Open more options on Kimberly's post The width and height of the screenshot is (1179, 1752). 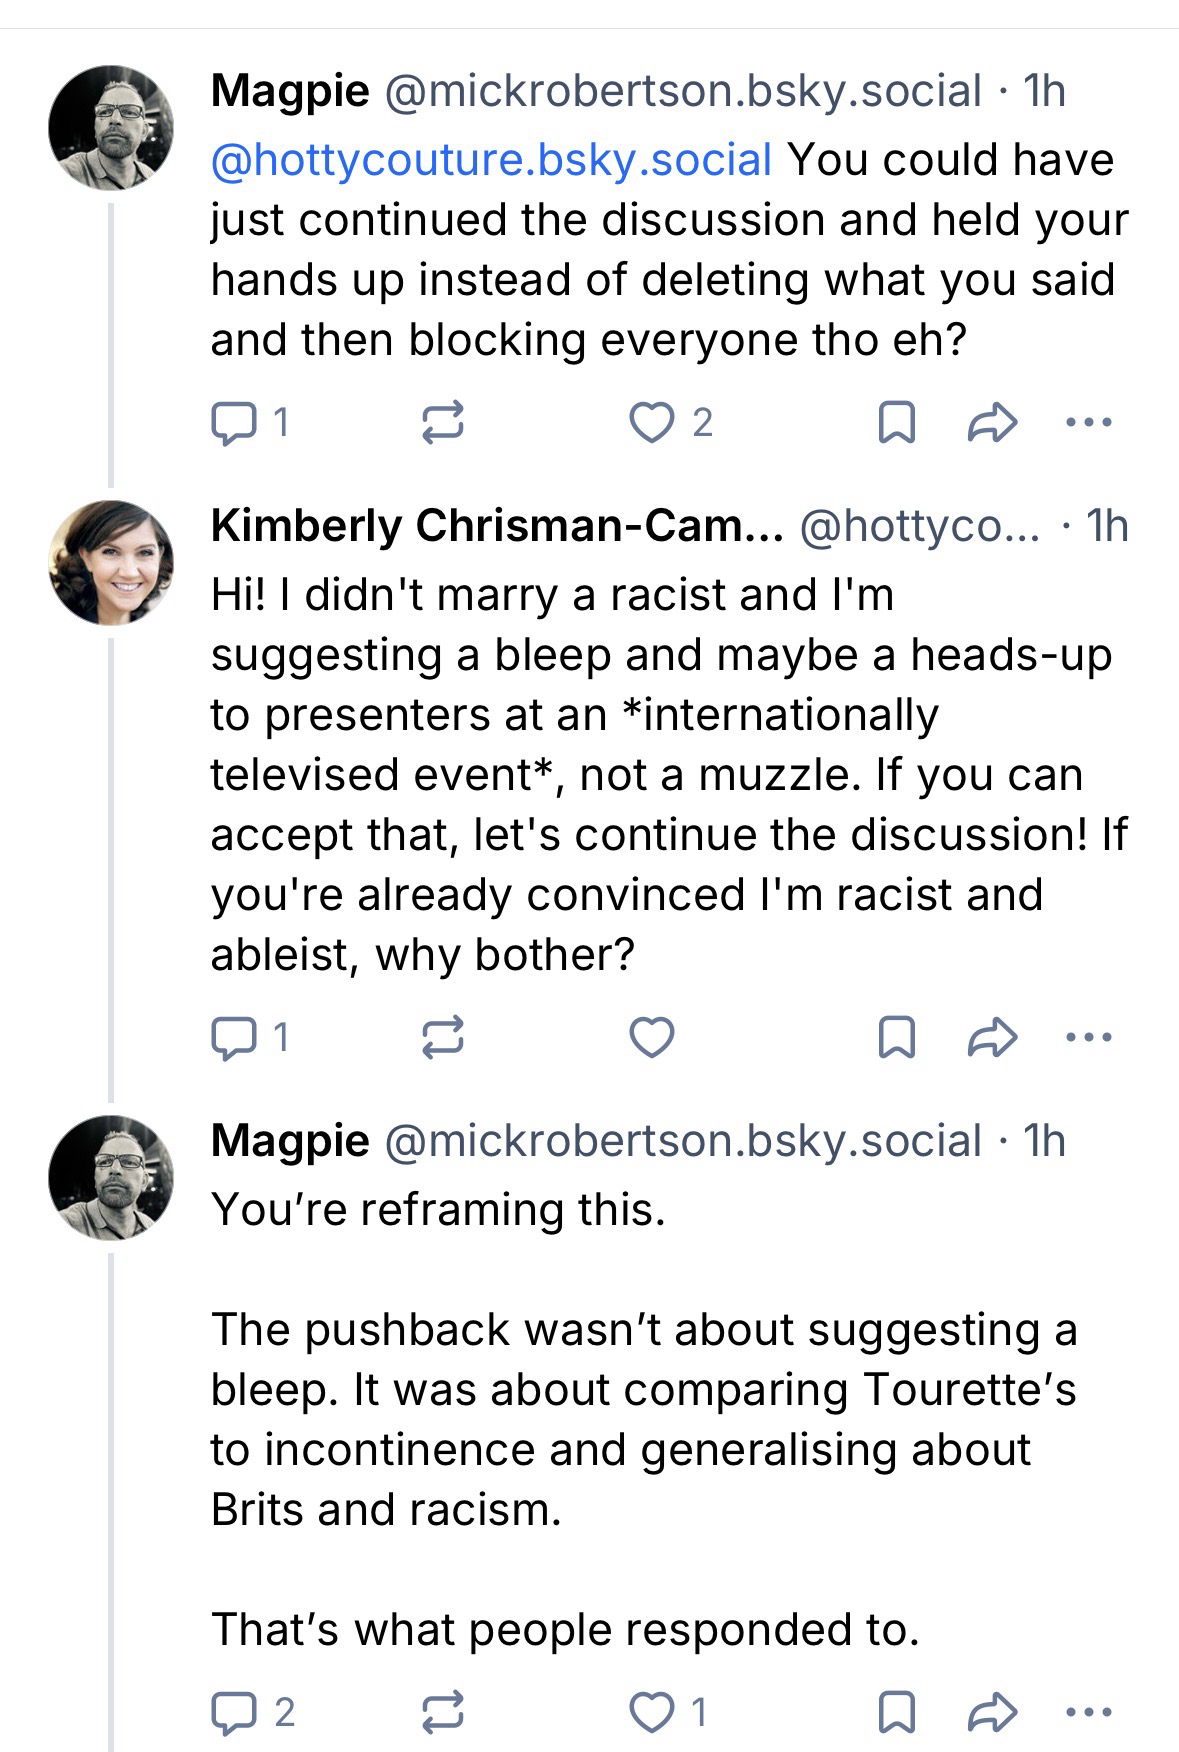[x=1088, y=1037]
